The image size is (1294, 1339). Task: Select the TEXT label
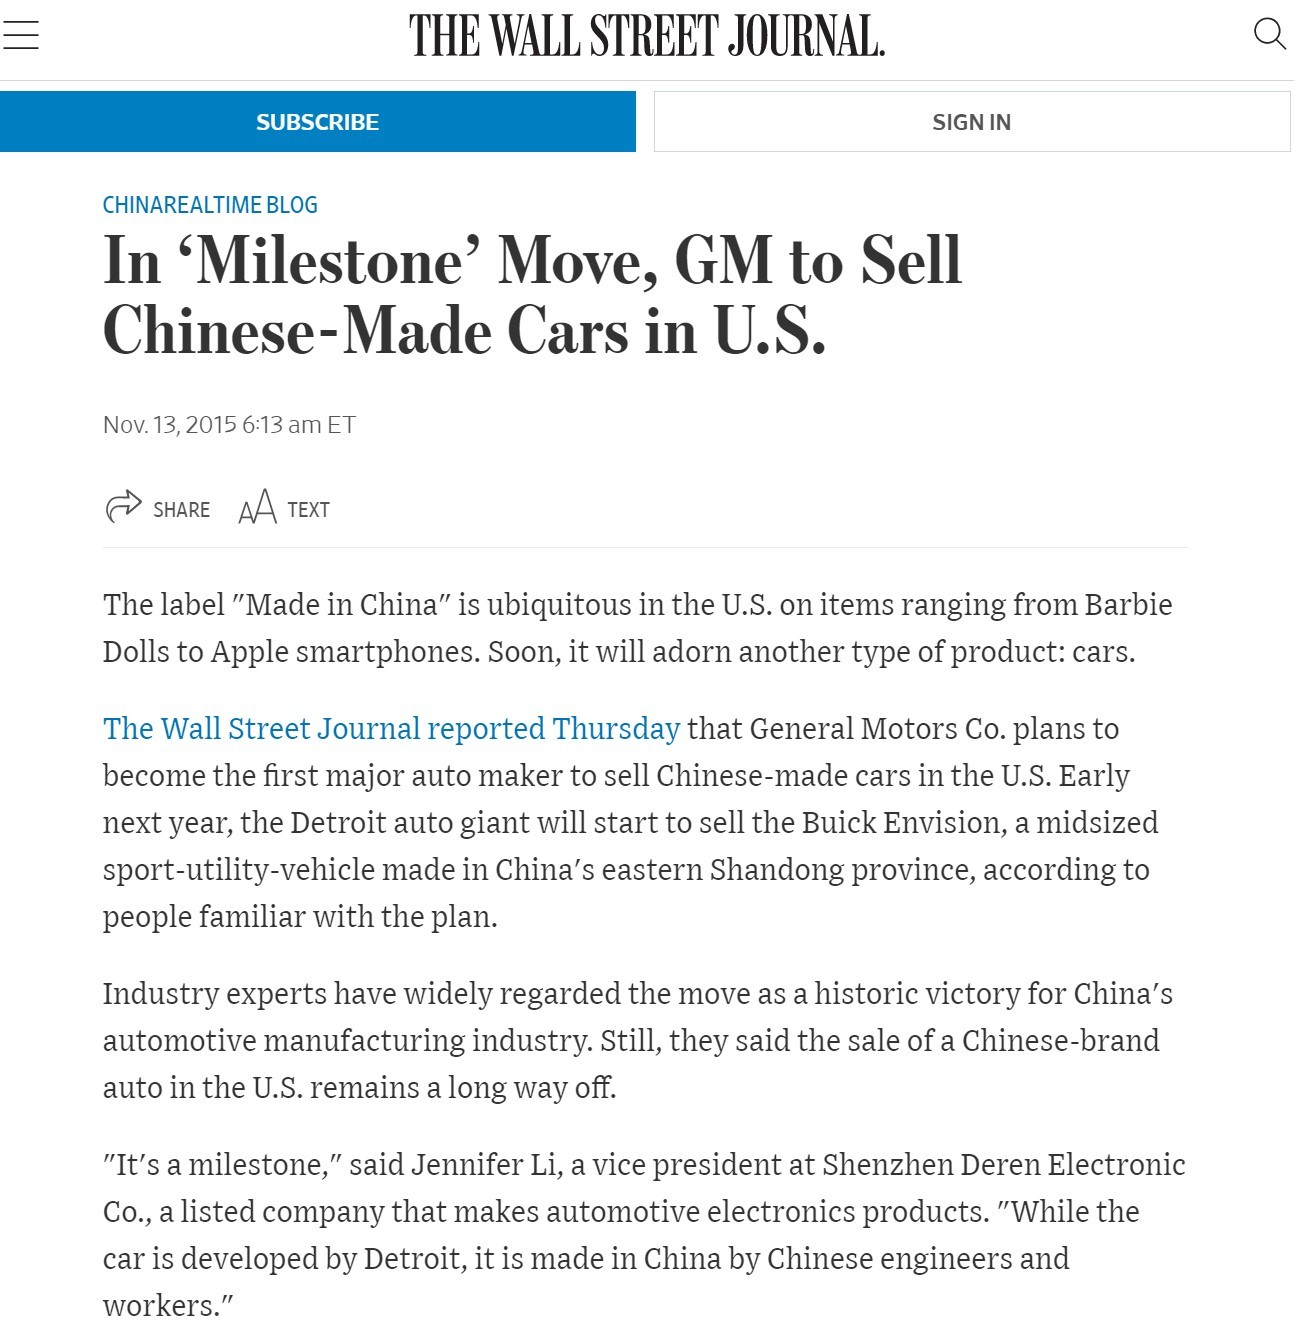coord(308,510)
